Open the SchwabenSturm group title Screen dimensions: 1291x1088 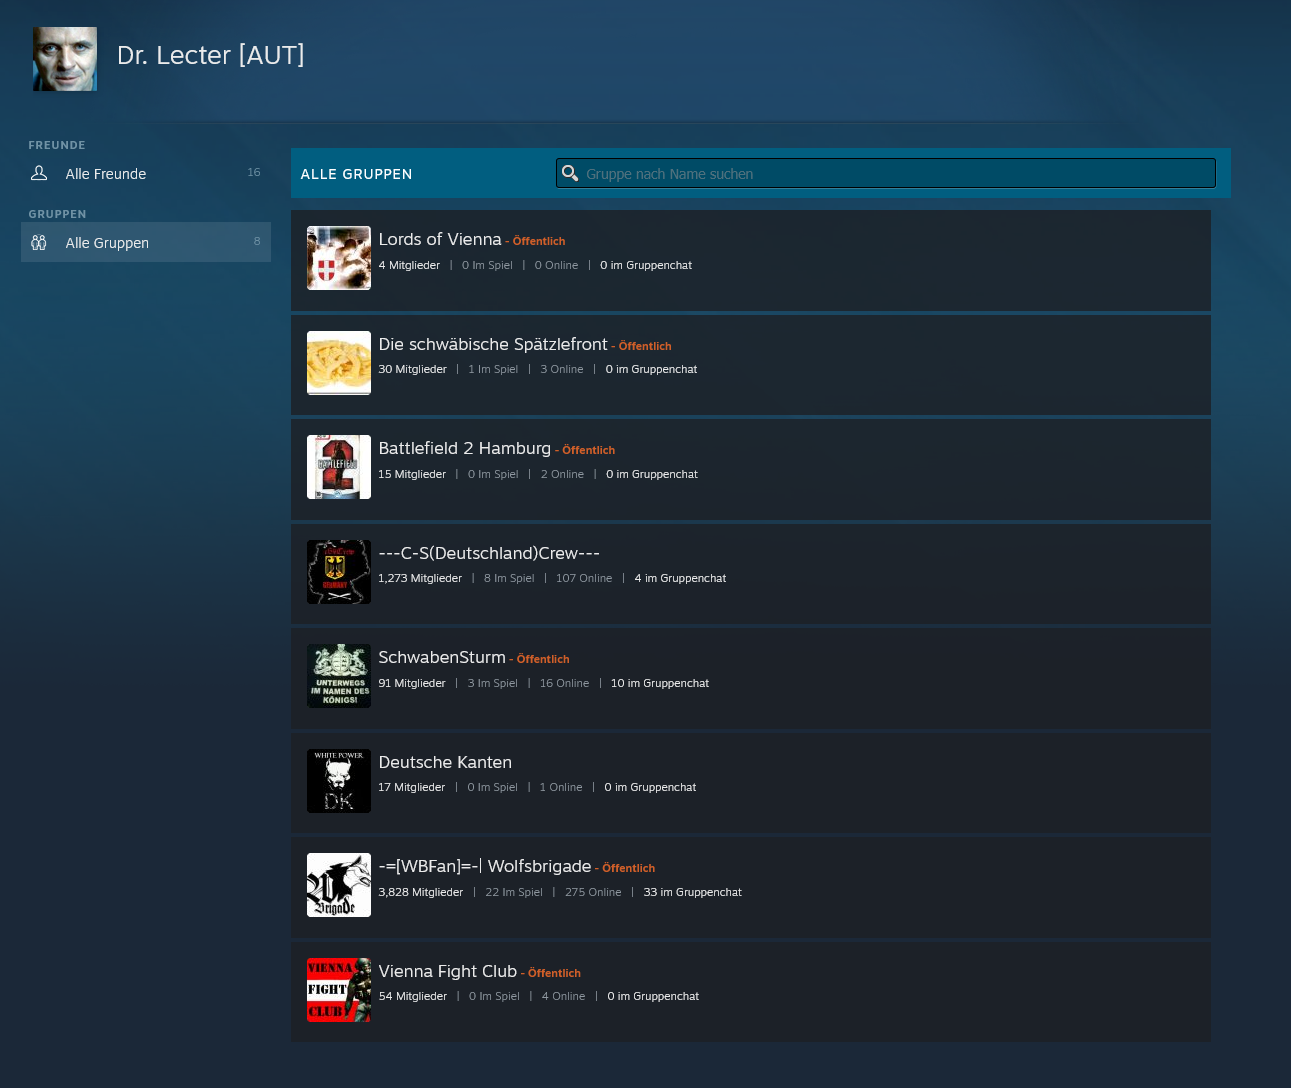pos(441,658)
